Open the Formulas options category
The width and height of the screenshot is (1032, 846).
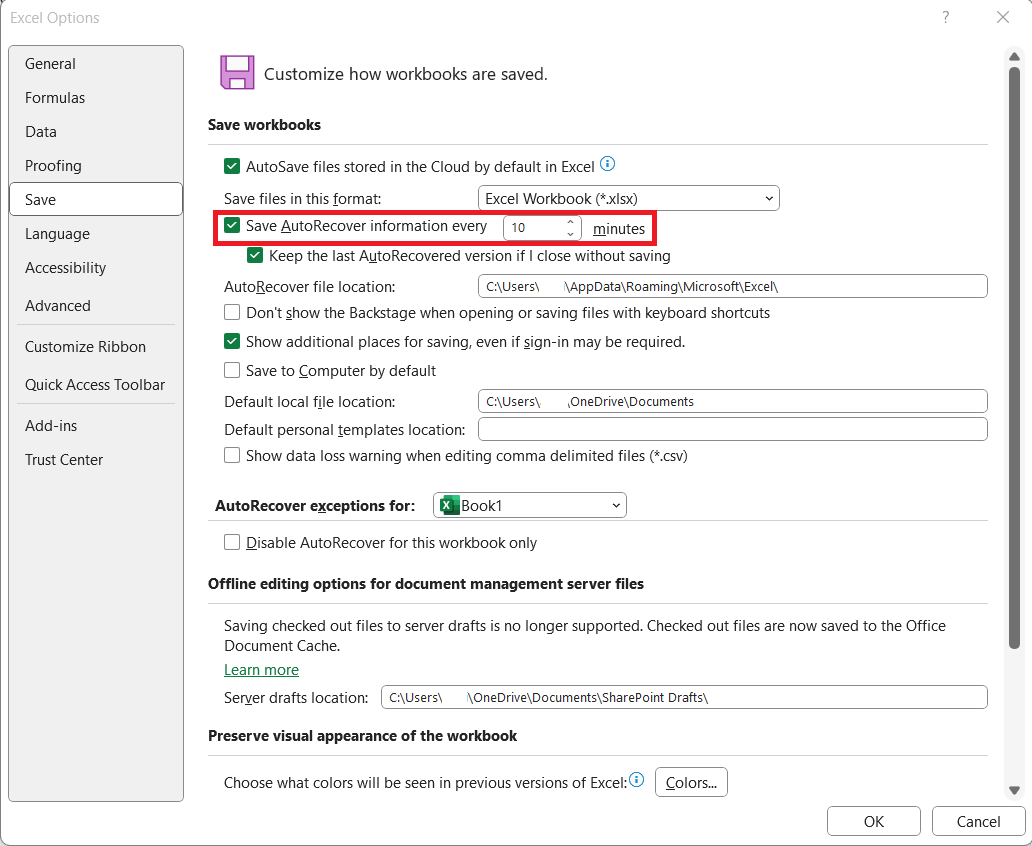click(x=96, y=98)
